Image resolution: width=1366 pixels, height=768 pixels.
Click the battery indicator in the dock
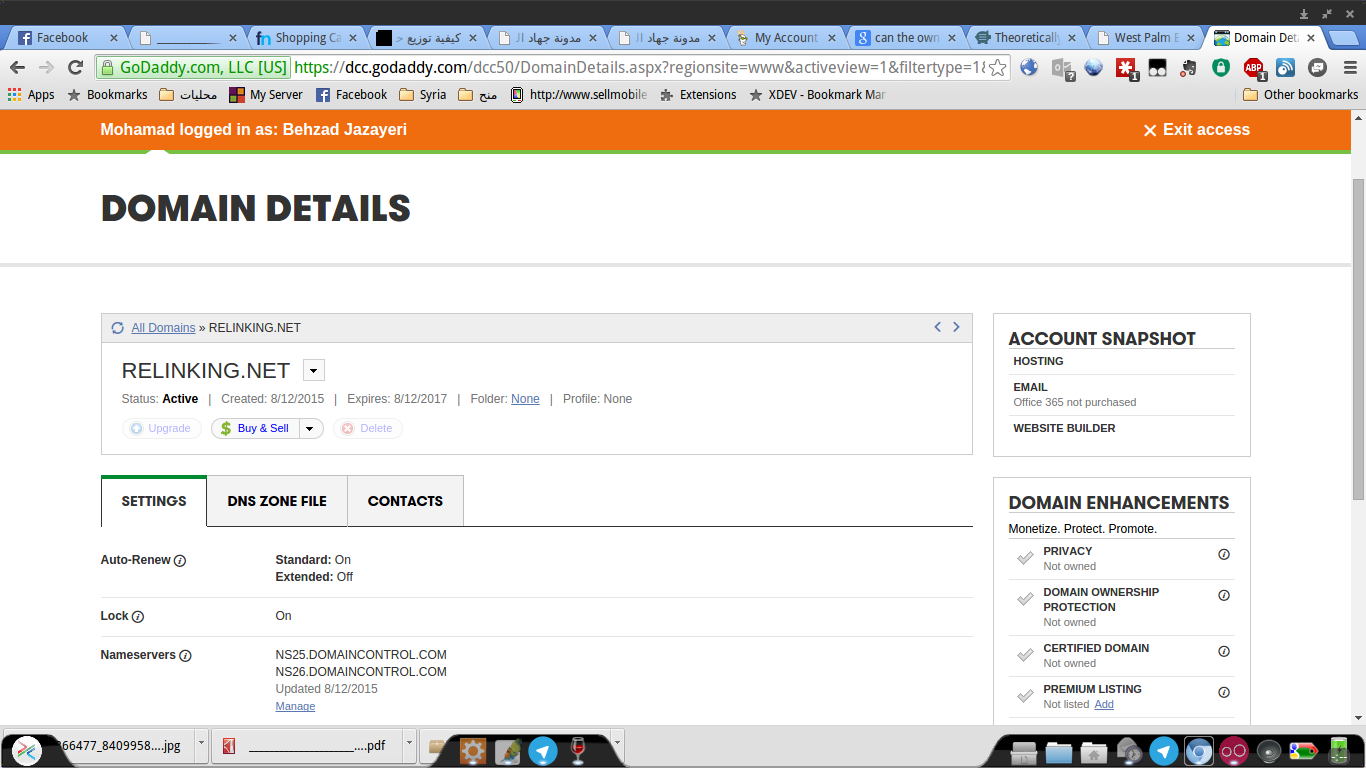click(x=1338, y=751)
